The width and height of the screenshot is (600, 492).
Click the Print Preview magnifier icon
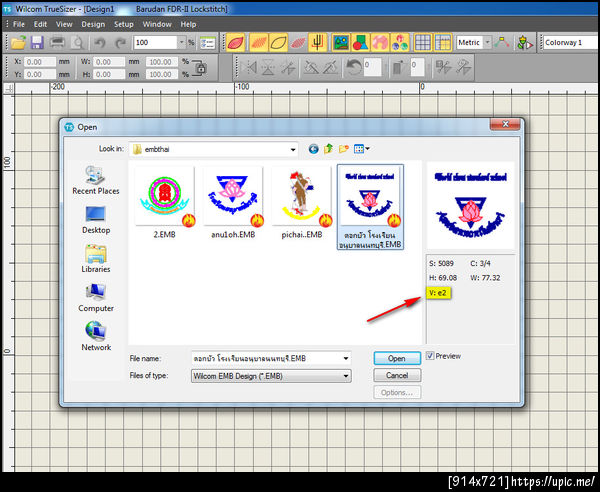coord(78,42)
